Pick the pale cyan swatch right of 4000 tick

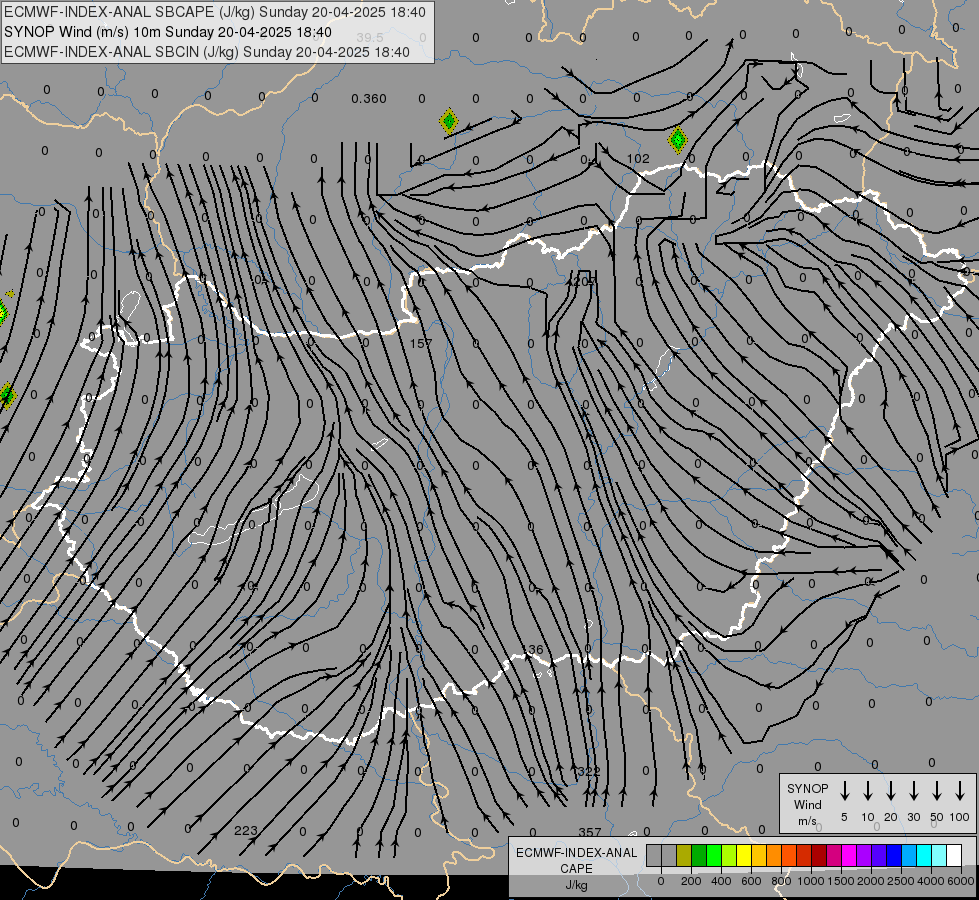940,855
